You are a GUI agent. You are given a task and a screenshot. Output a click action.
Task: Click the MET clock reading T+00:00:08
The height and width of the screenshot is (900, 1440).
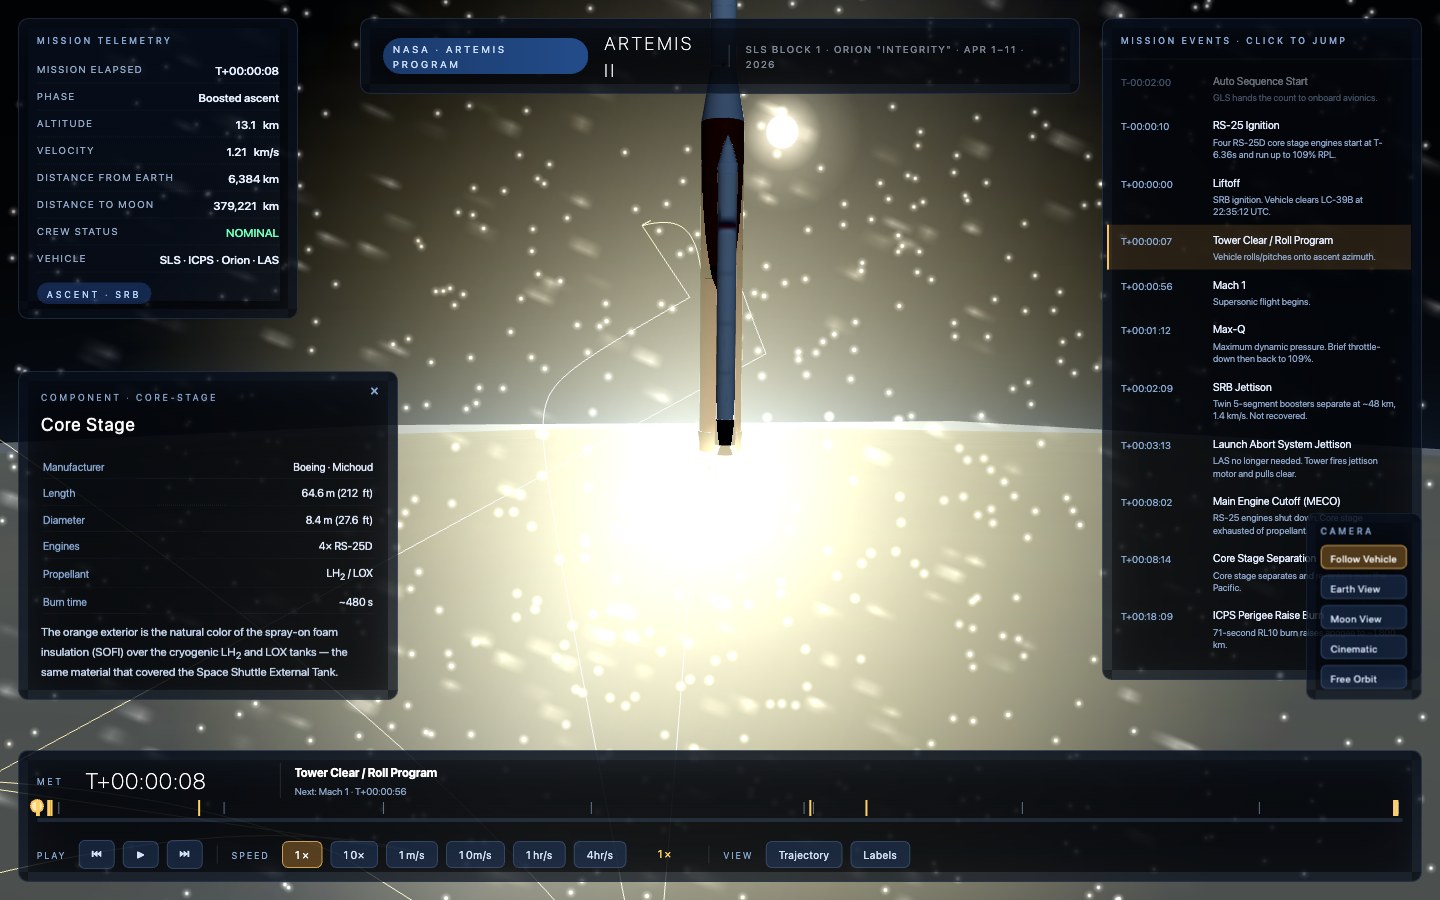click(x=146, y=781)
